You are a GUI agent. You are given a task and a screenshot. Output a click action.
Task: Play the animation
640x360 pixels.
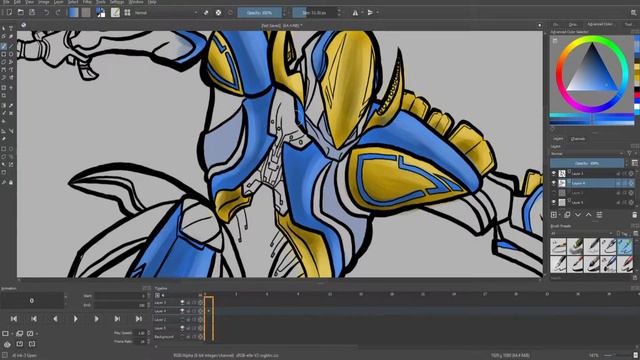click(x=76, y=318)
